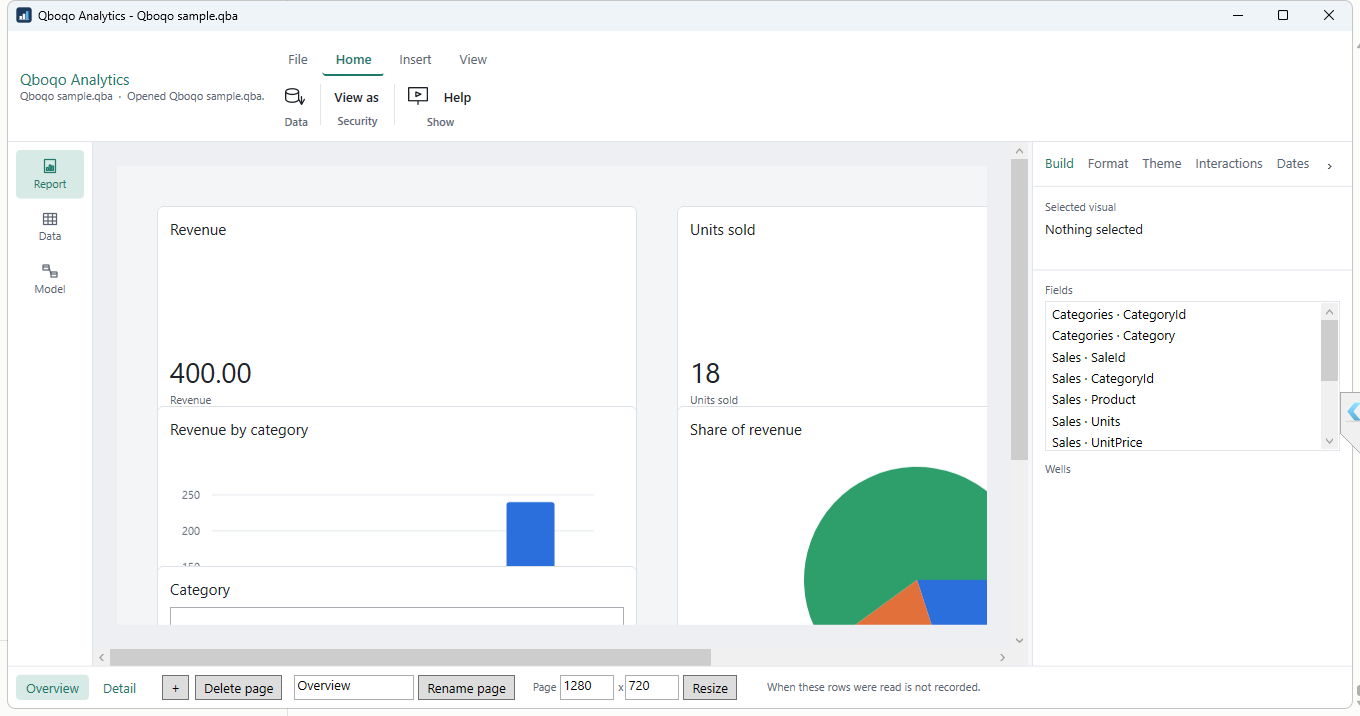
Task: Open the Data source icon in ribbon
Action: click(x=295, y=97)
